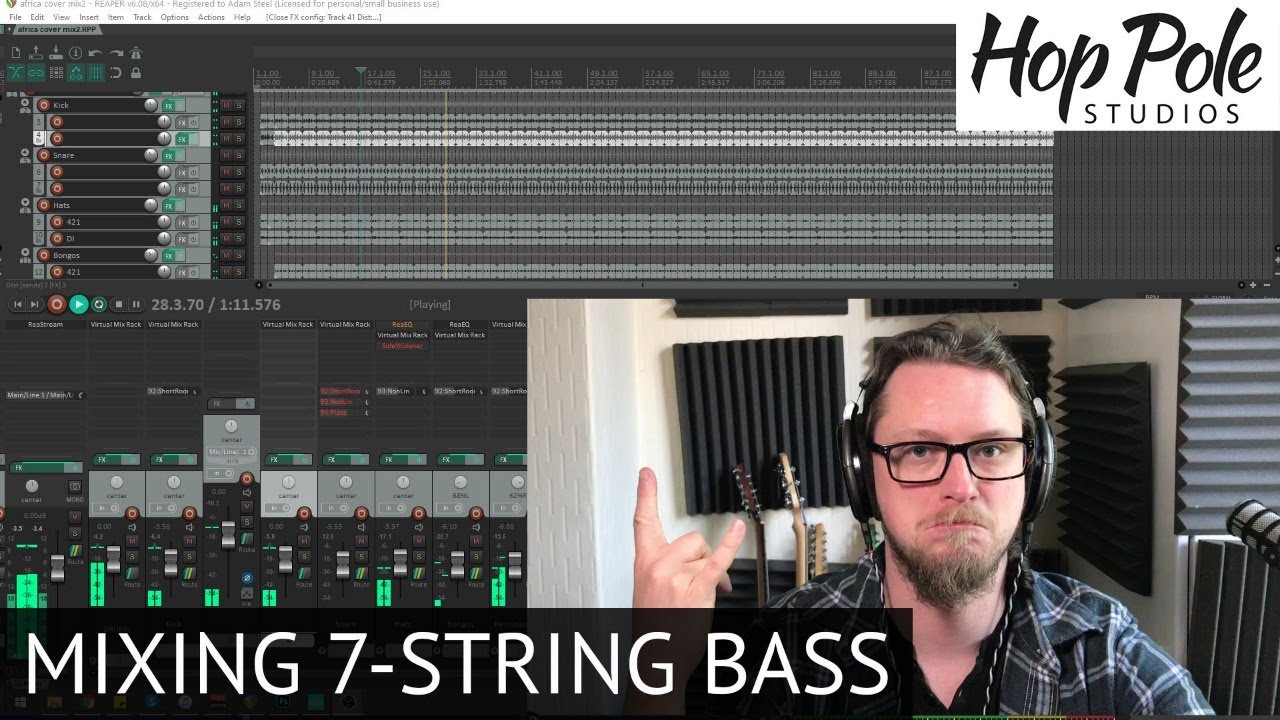Arm the Kick mixer channel for recording
Image resolution: width=1280 pixels, height=720 pixels.
(190, 514)
